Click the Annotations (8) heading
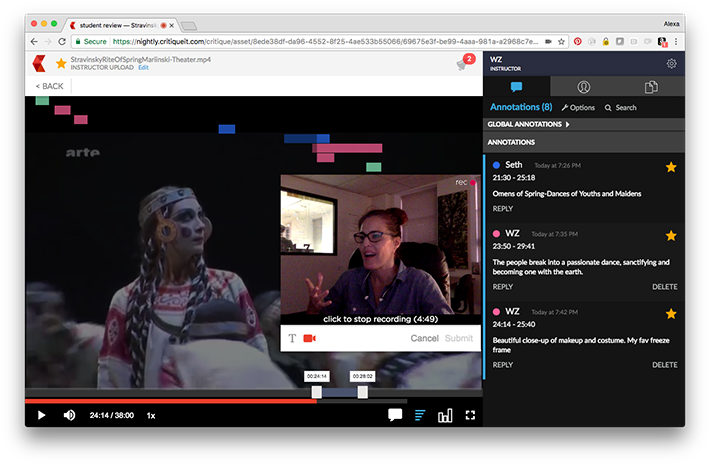Image resolution: width=709 pixels, height=464 pixels. pos(521,107)
